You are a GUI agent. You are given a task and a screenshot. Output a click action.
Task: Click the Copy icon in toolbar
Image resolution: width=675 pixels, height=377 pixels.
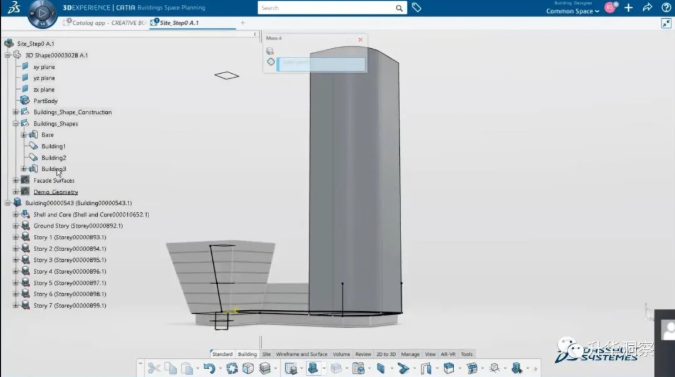171,368
